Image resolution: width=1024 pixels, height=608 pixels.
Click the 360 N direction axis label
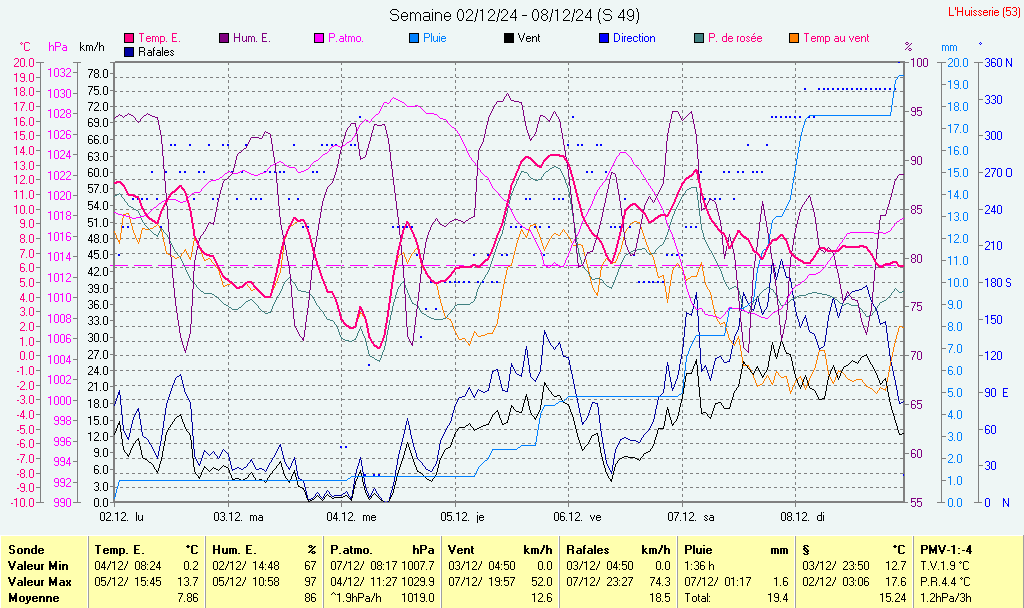point(999,63)
